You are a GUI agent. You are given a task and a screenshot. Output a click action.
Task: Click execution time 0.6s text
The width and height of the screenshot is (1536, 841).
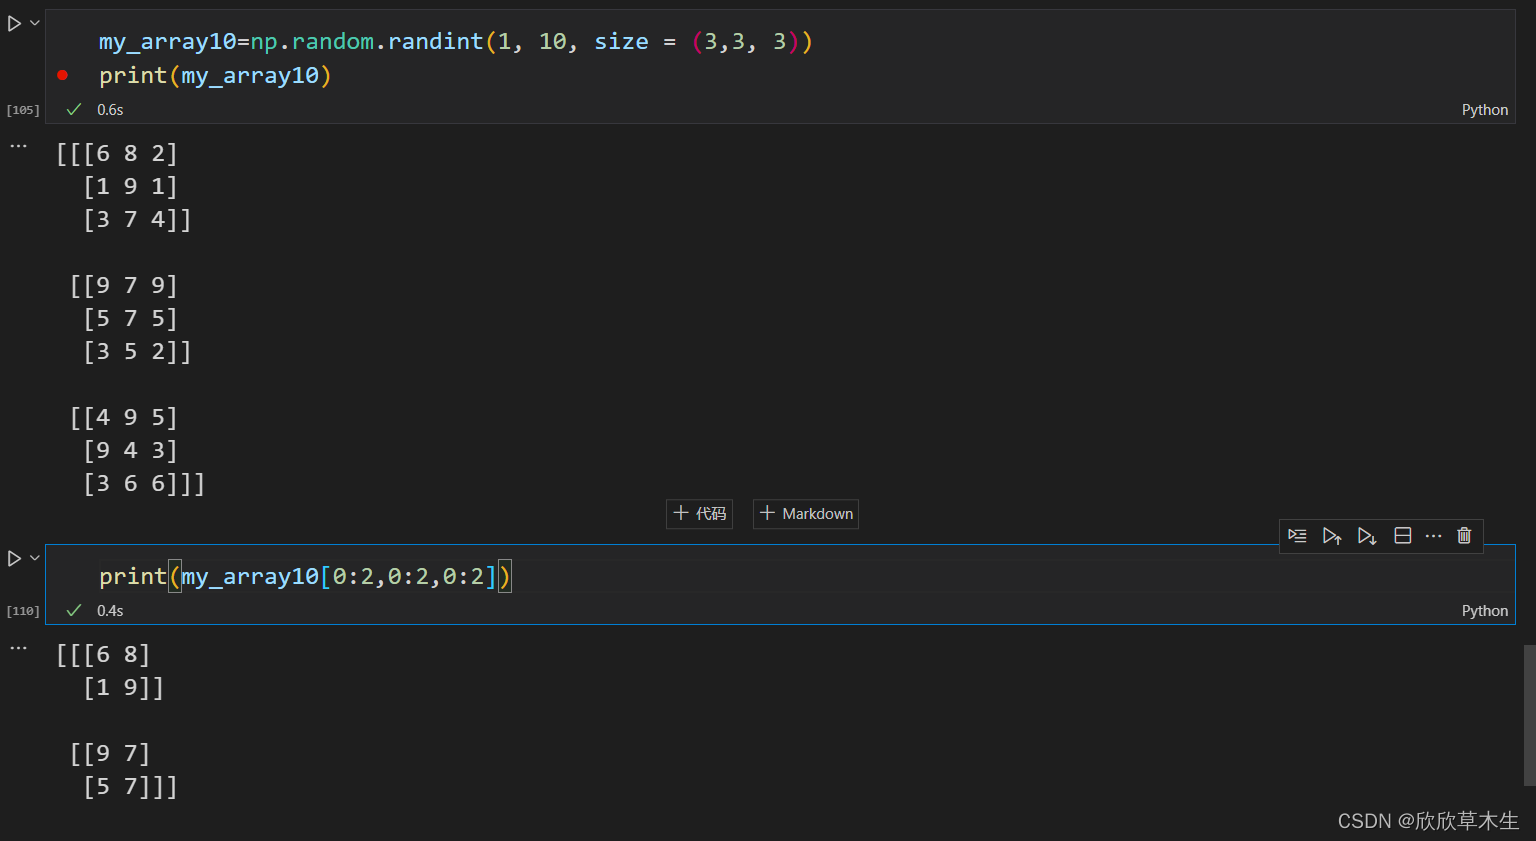tap(110, 110)
